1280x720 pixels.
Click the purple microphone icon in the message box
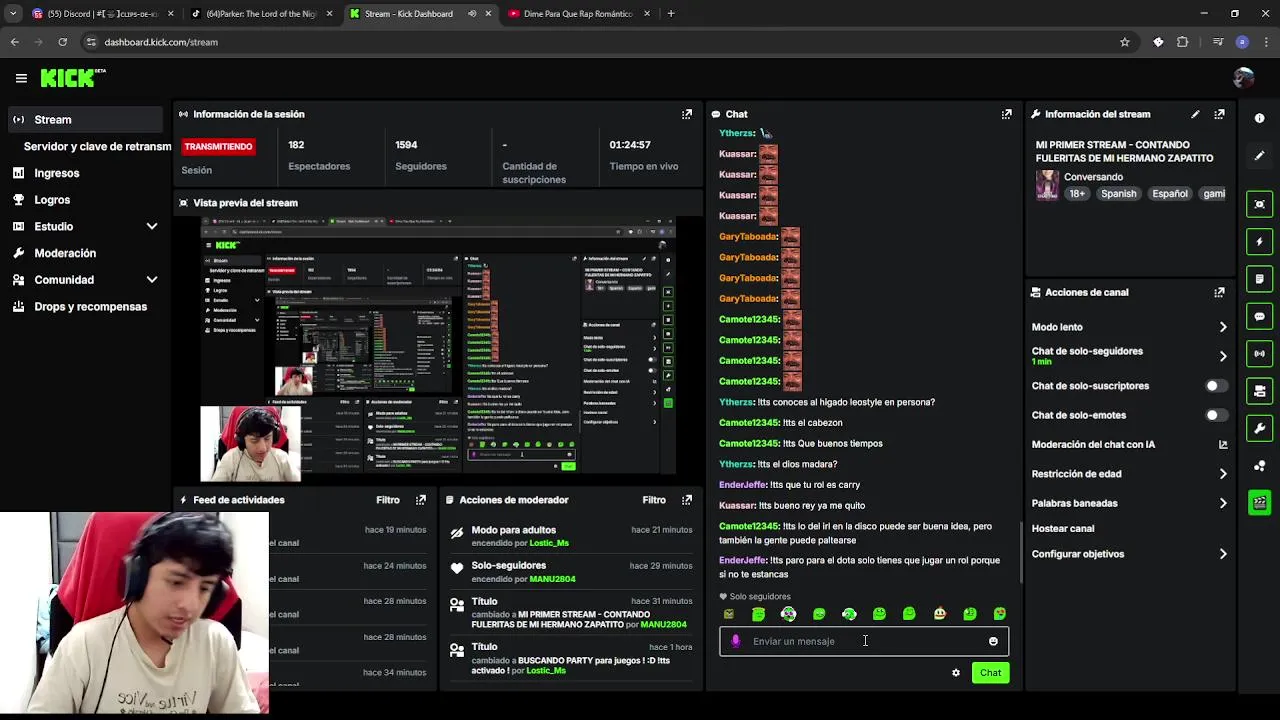(x=736, y=641)
